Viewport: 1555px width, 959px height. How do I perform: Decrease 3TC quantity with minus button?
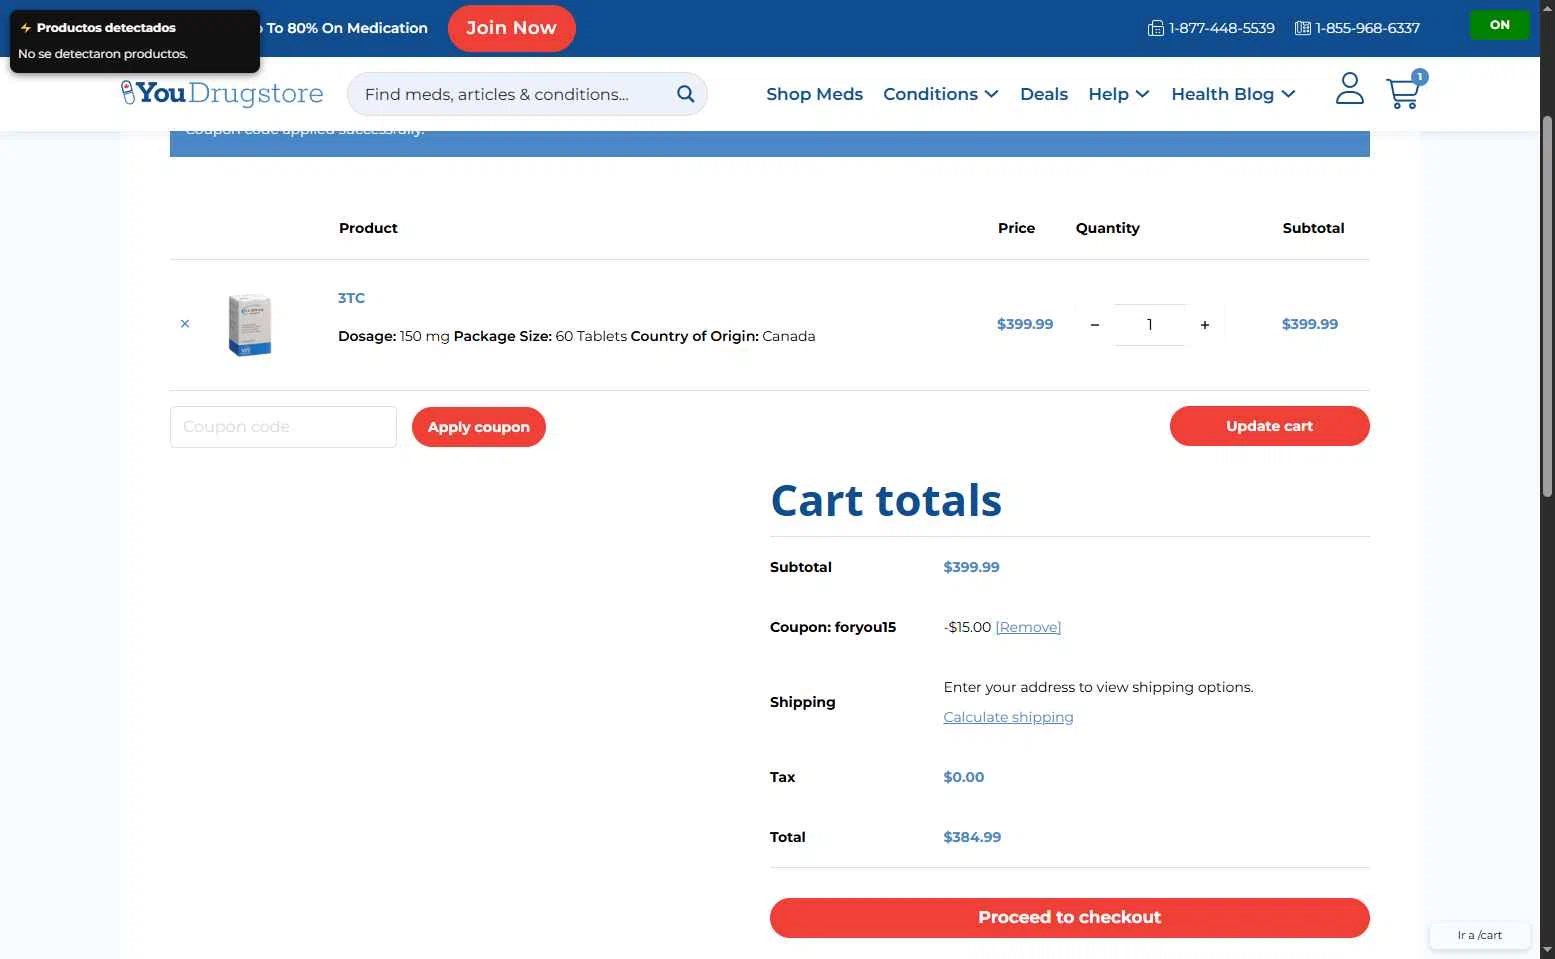1095,325
